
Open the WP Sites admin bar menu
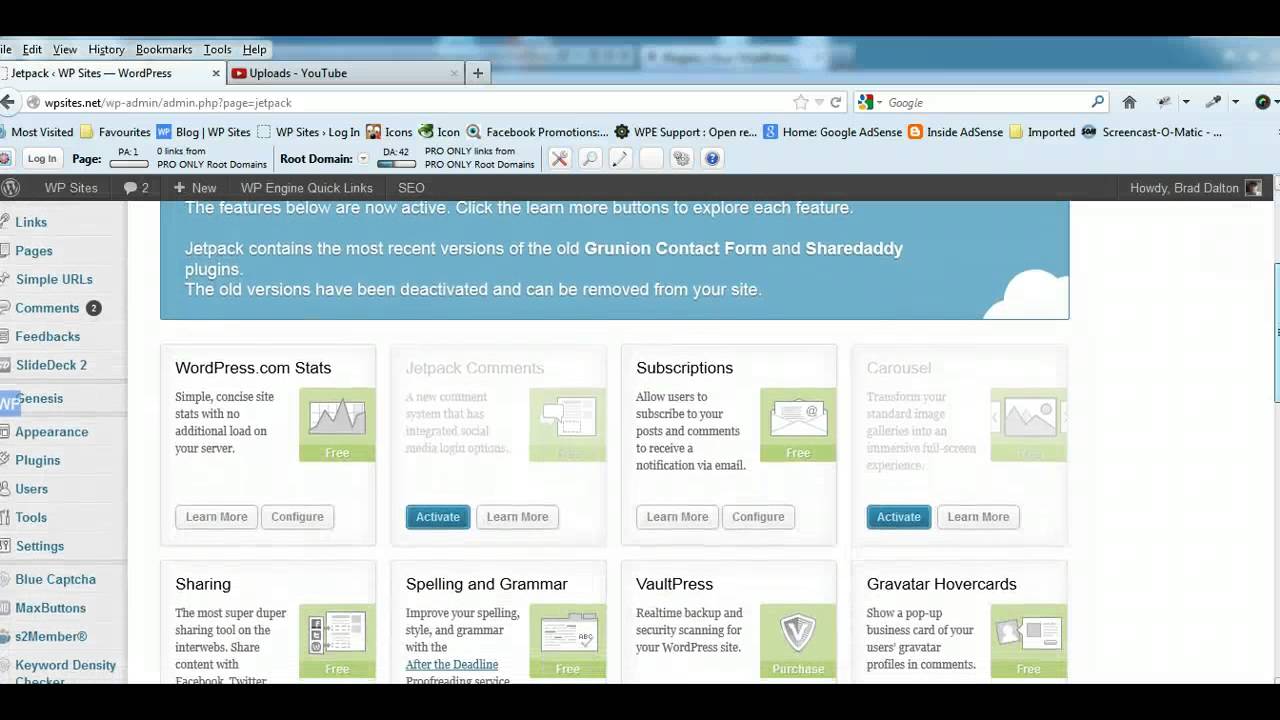pos(71,188)
